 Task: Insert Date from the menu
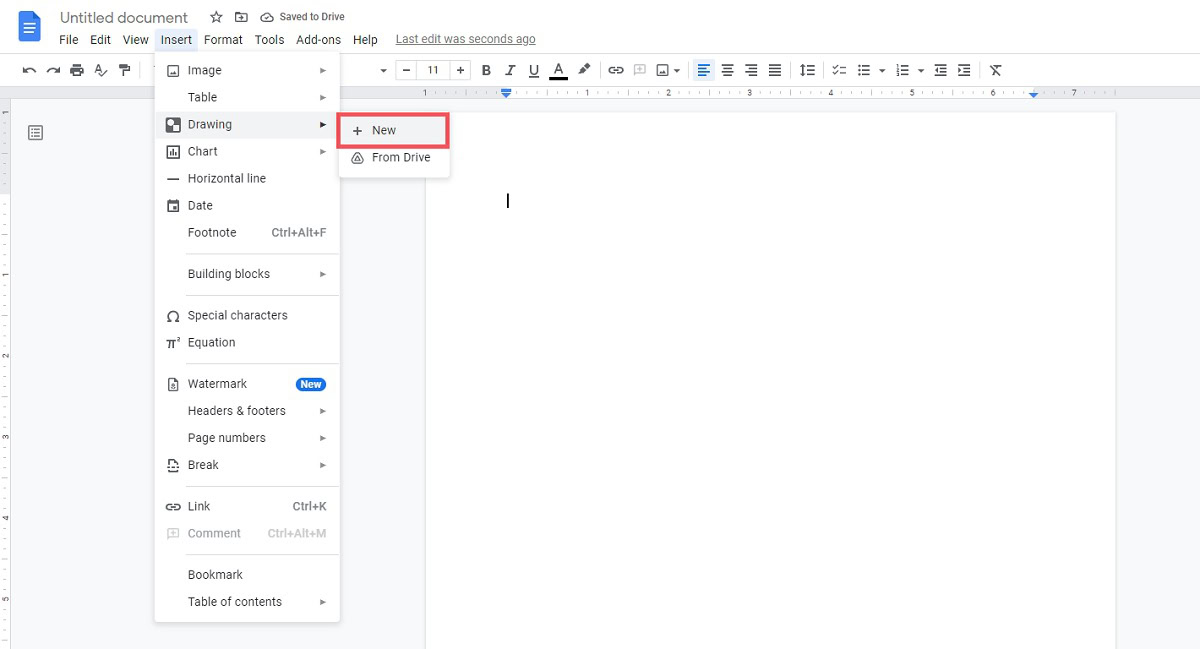pyautogui.click(x=247, y=205)
